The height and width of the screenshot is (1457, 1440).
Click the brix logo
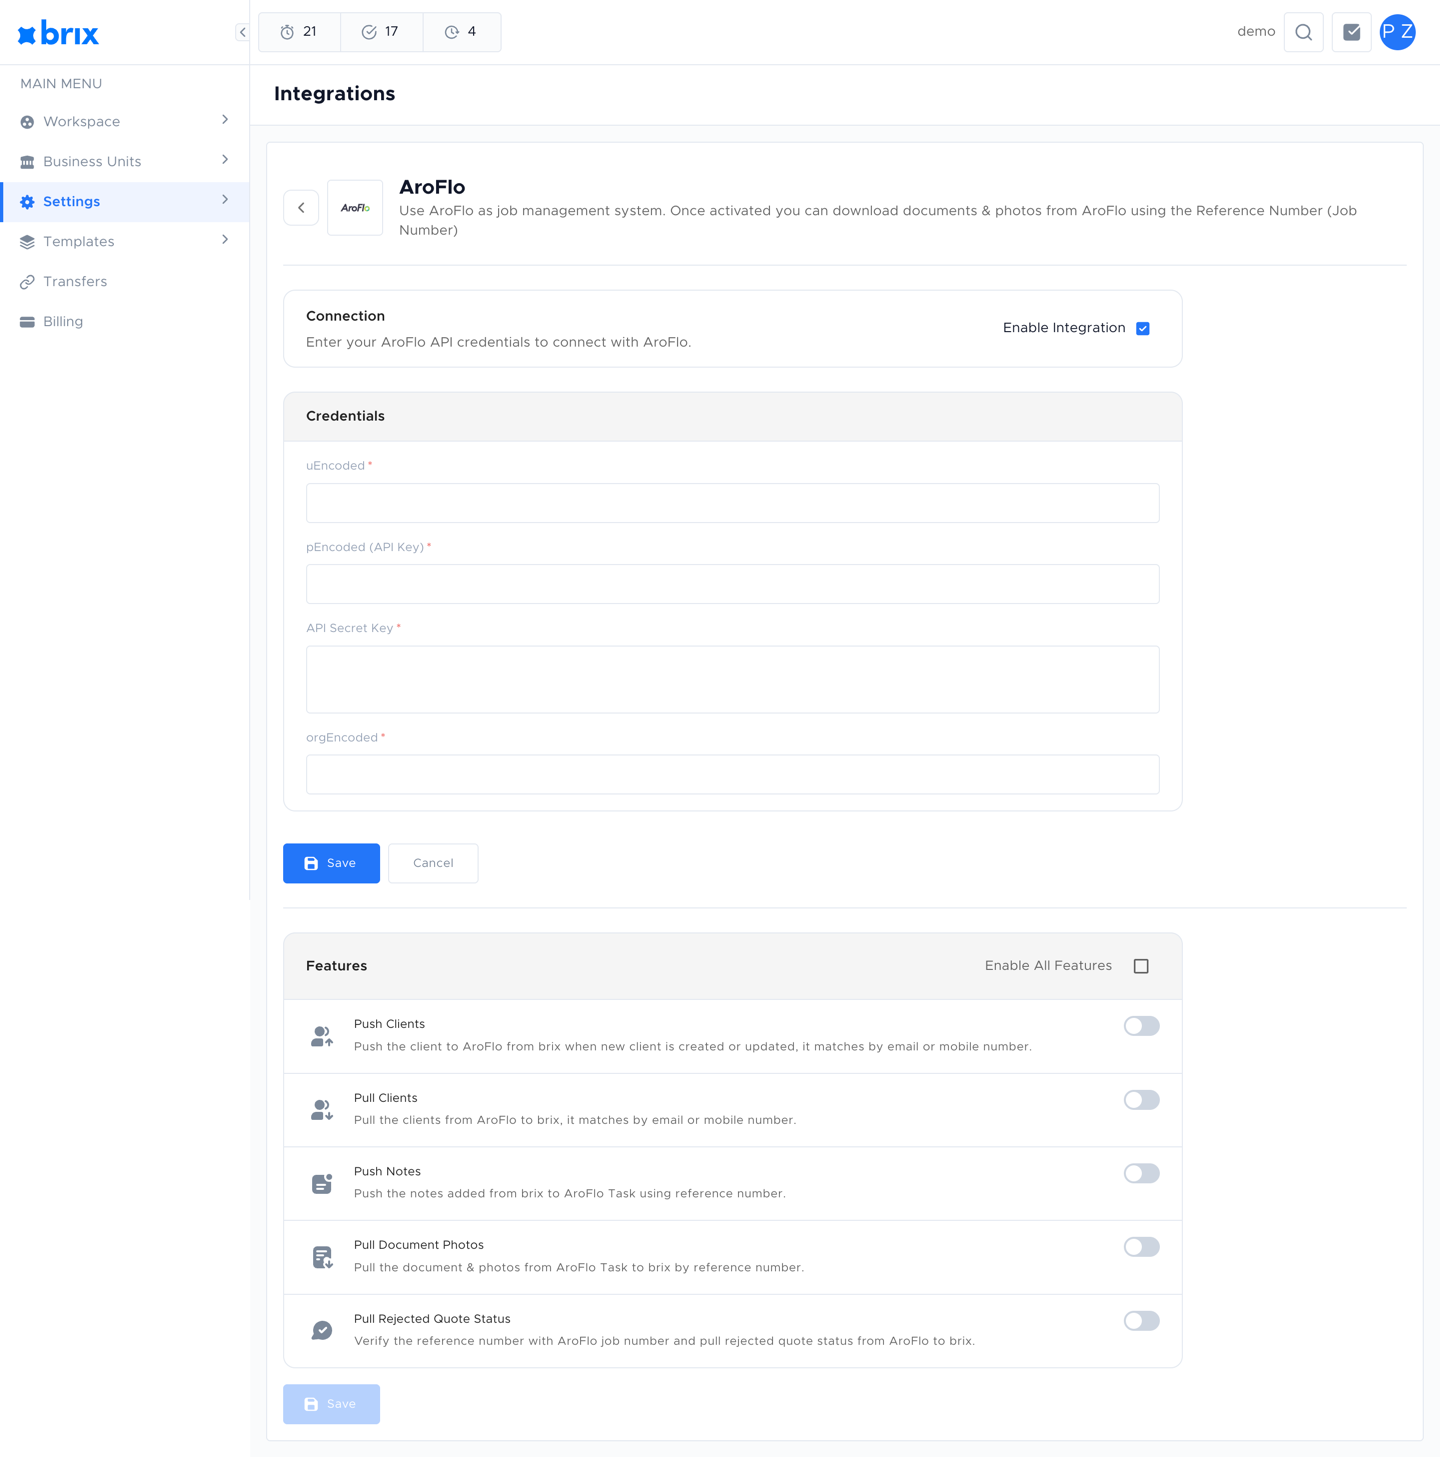coord(58,33)
